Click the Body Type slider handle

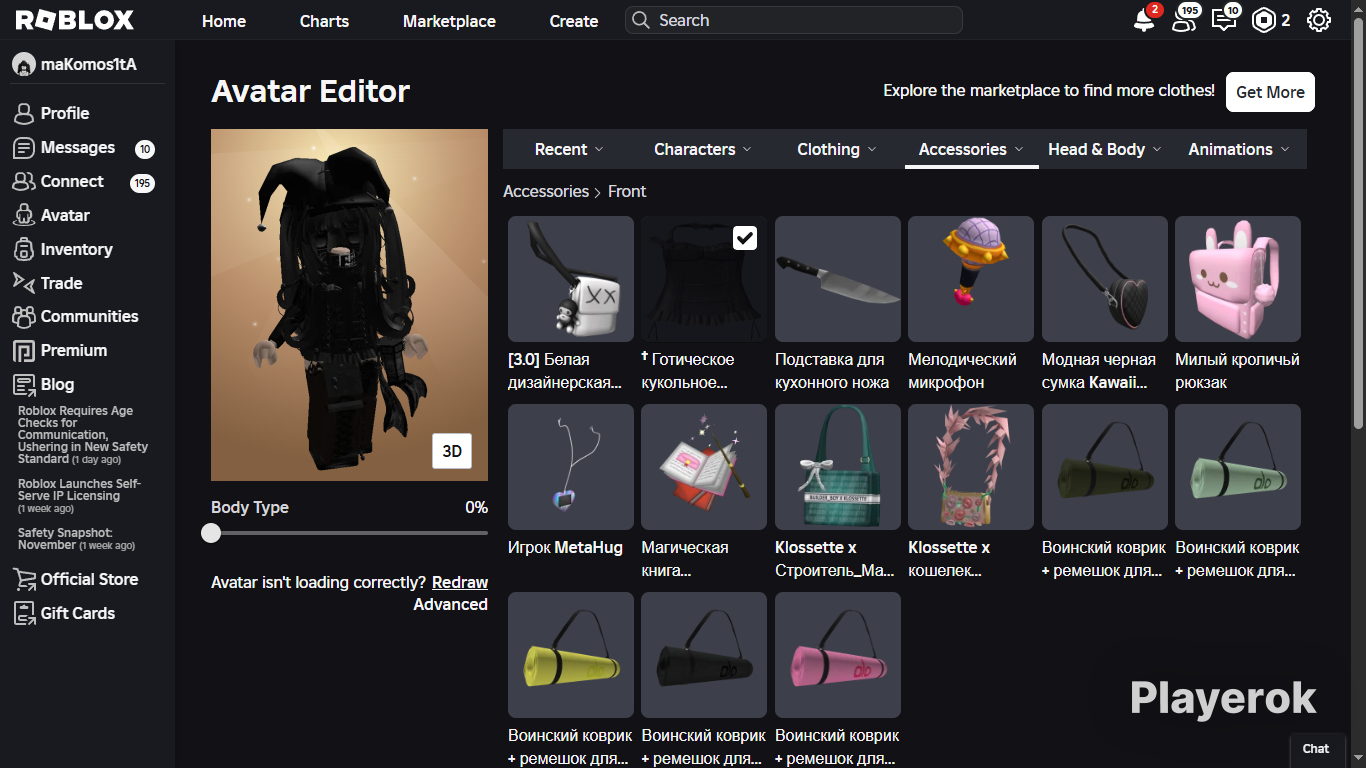click(x=211, y=533)
